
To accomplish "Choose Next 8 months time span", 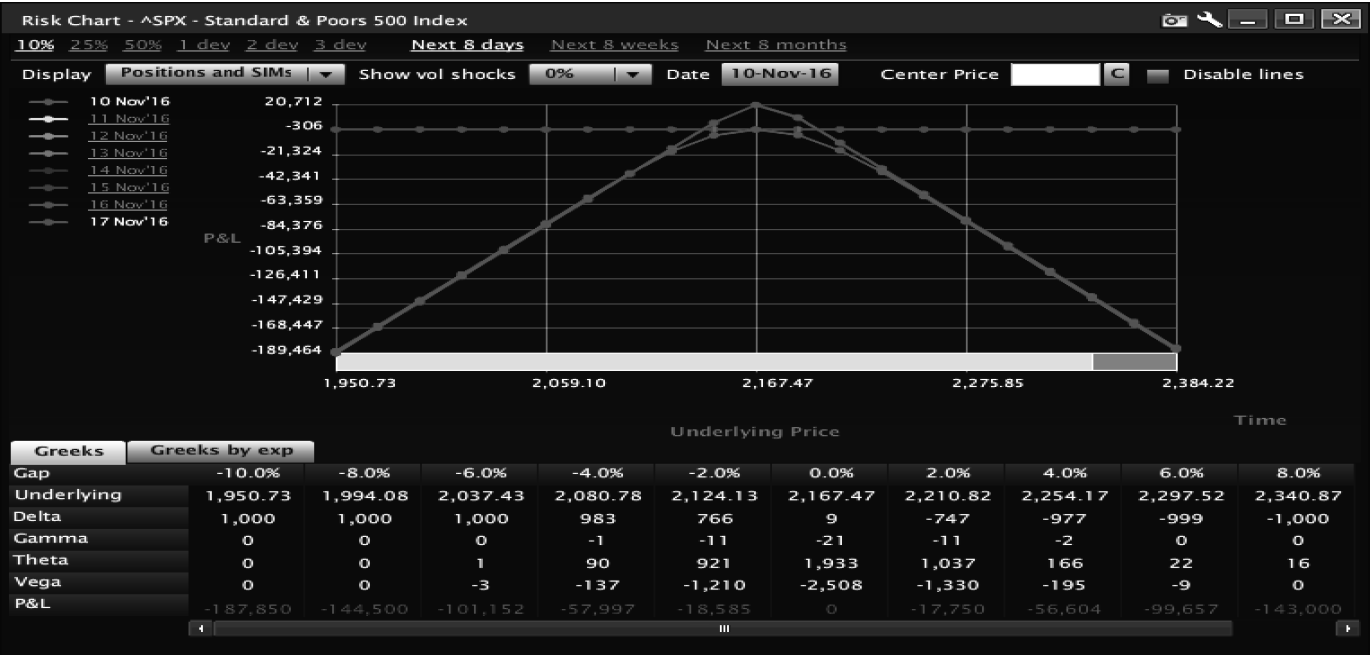I will pyautogui.click(x=776, y=45).
